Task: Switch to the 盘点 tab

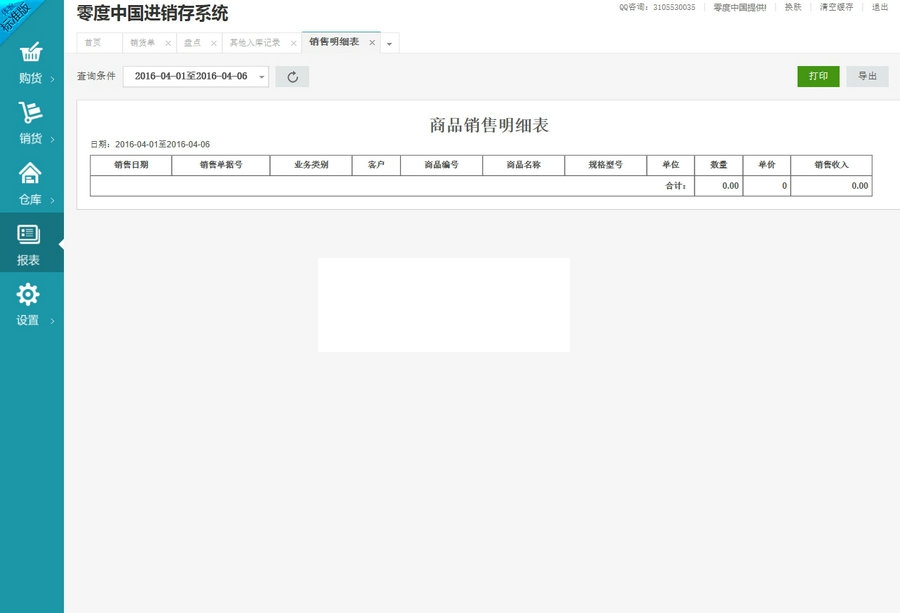Action: point(192,43)
